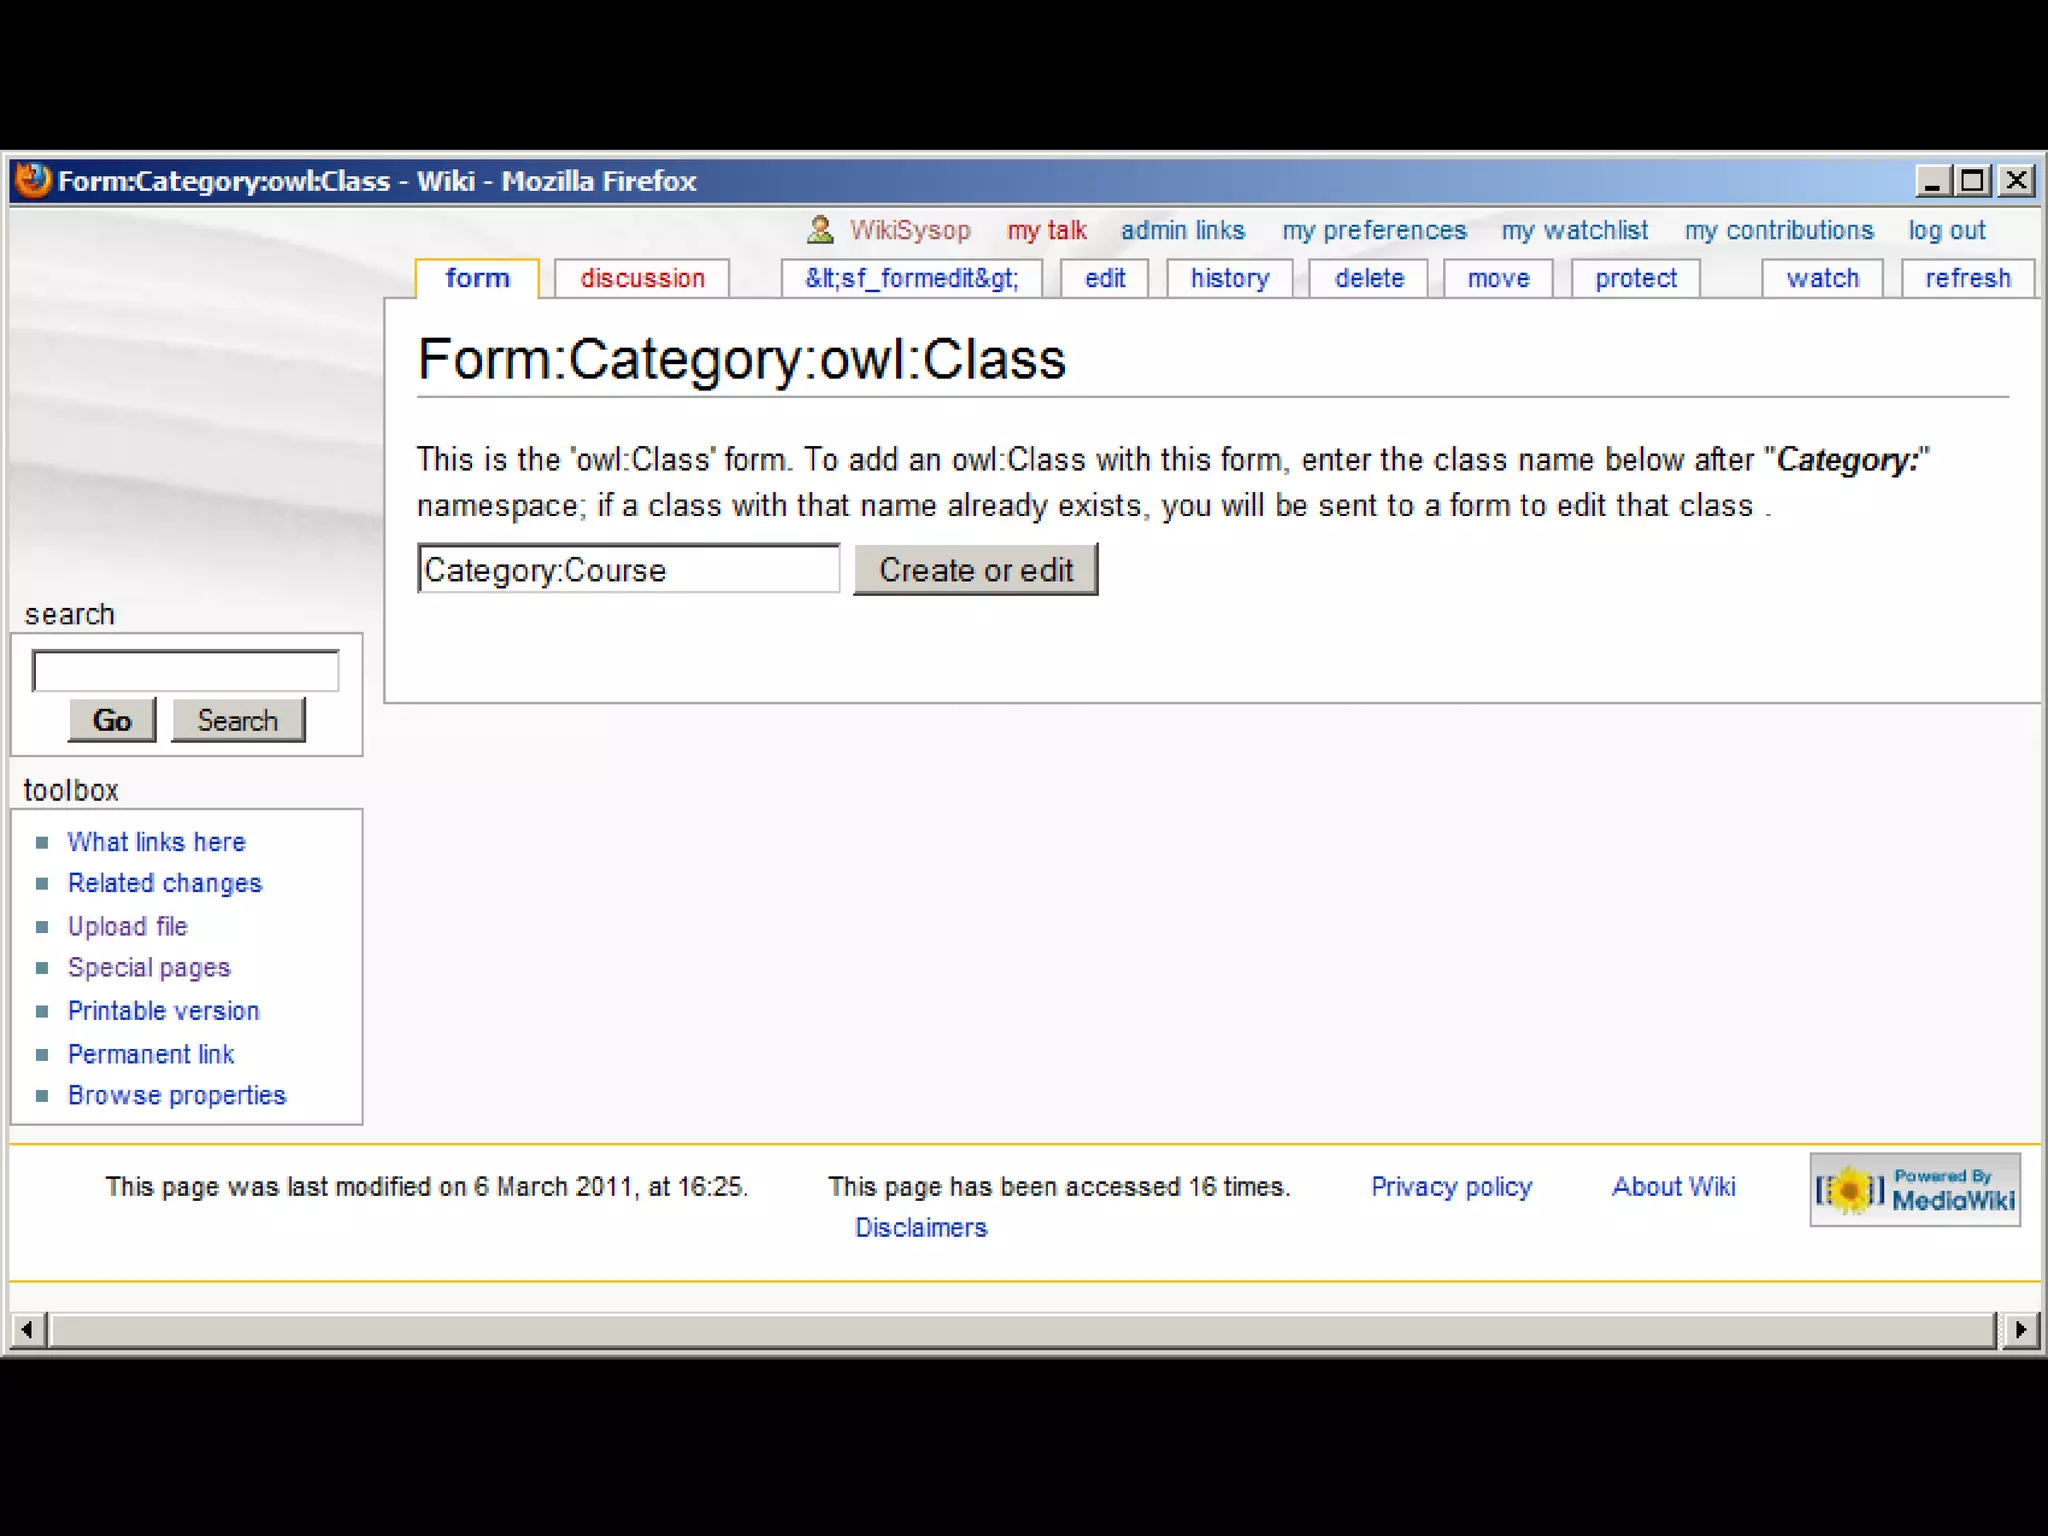Click the left arrow of horizontal scrollbar

pos(28,1329)
